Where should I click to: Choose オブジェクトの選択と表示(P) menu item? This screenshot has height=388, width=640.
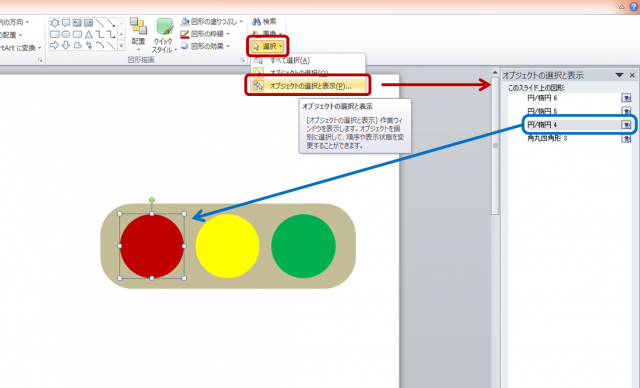(x=308, y=86)
